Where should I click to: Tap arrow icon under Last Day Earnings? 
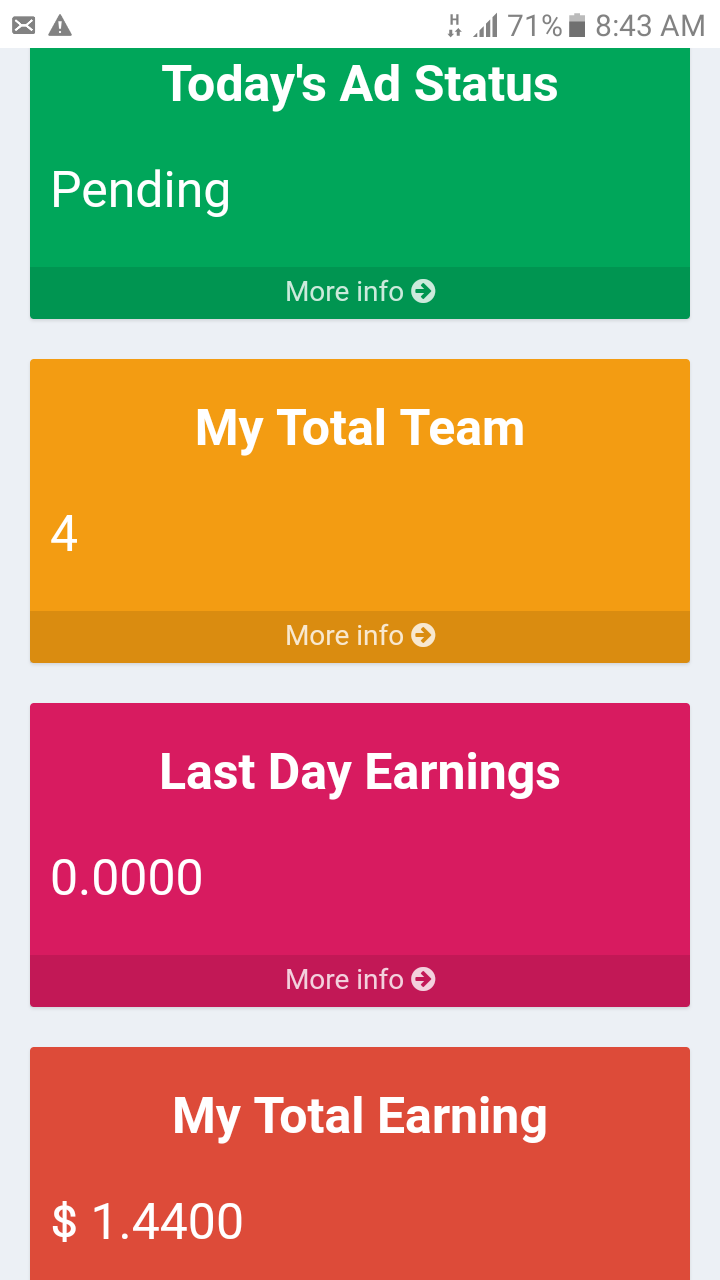tap(424, 979)
